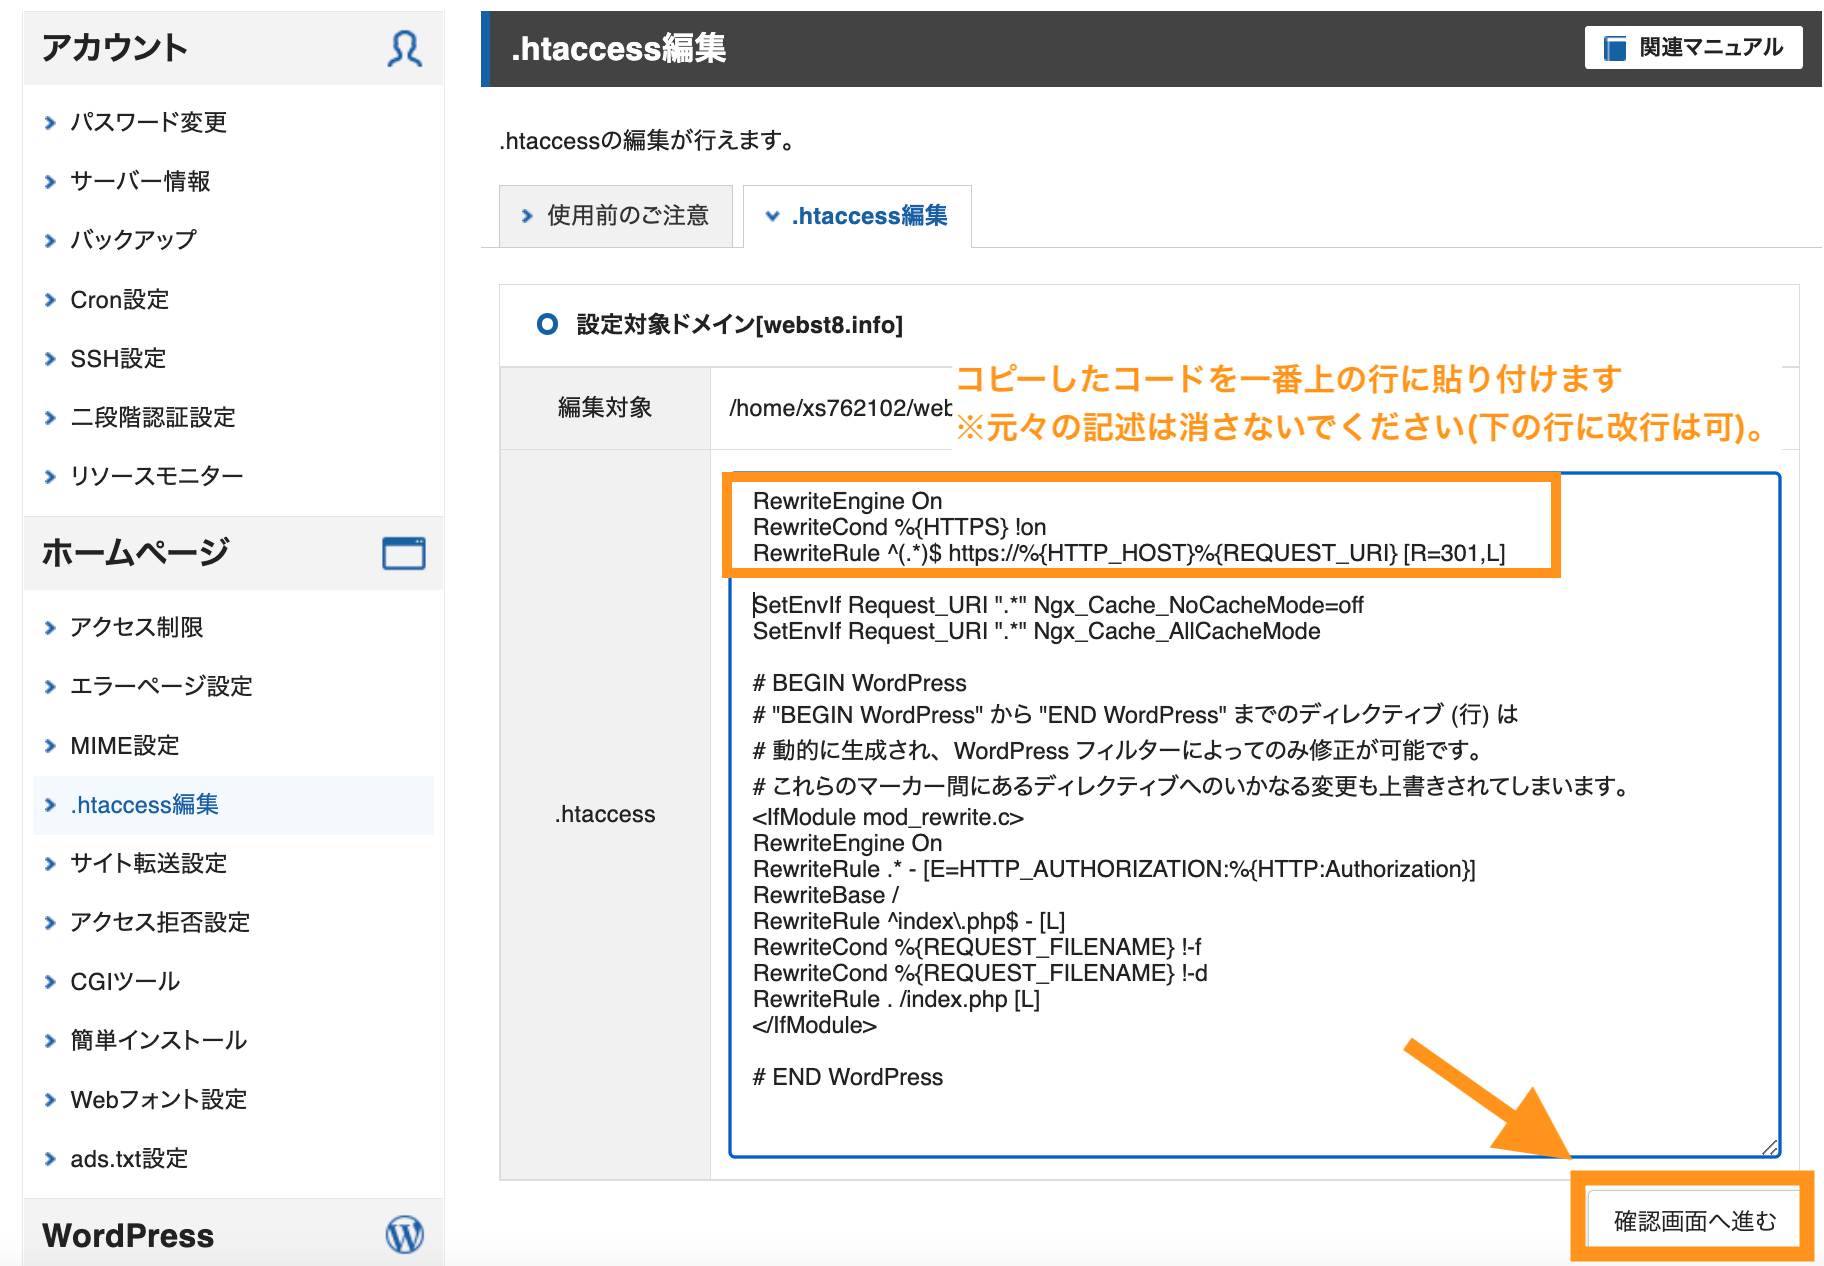The height and width of the screenshot is (1266, 1824).
Task: Open MIME設定 from the sidebar
Action: point(126,745)
